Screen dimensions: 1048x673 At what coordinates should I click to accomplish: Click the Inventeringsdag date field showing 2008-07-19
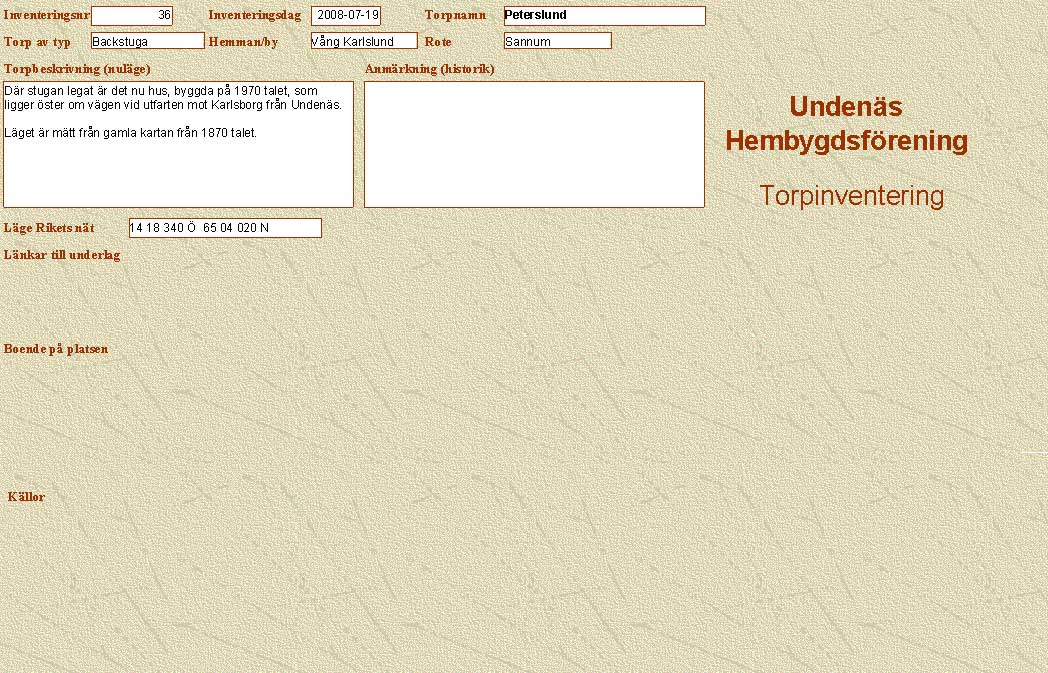coord(346,16)
